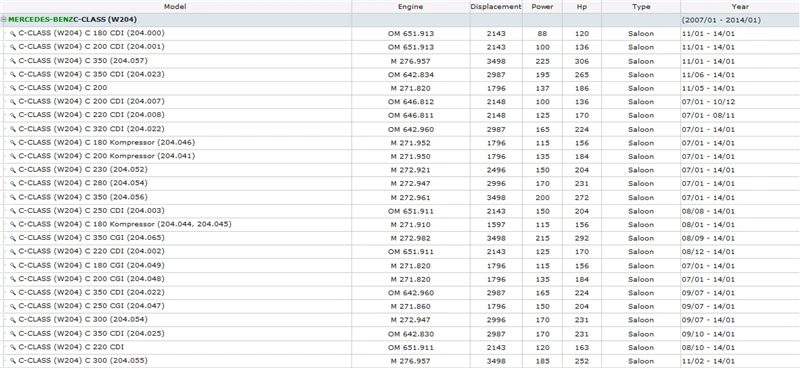Screen dimensions: 800x368
Task: Select the engine cell M 271.910
Action: tap(411, 225)
